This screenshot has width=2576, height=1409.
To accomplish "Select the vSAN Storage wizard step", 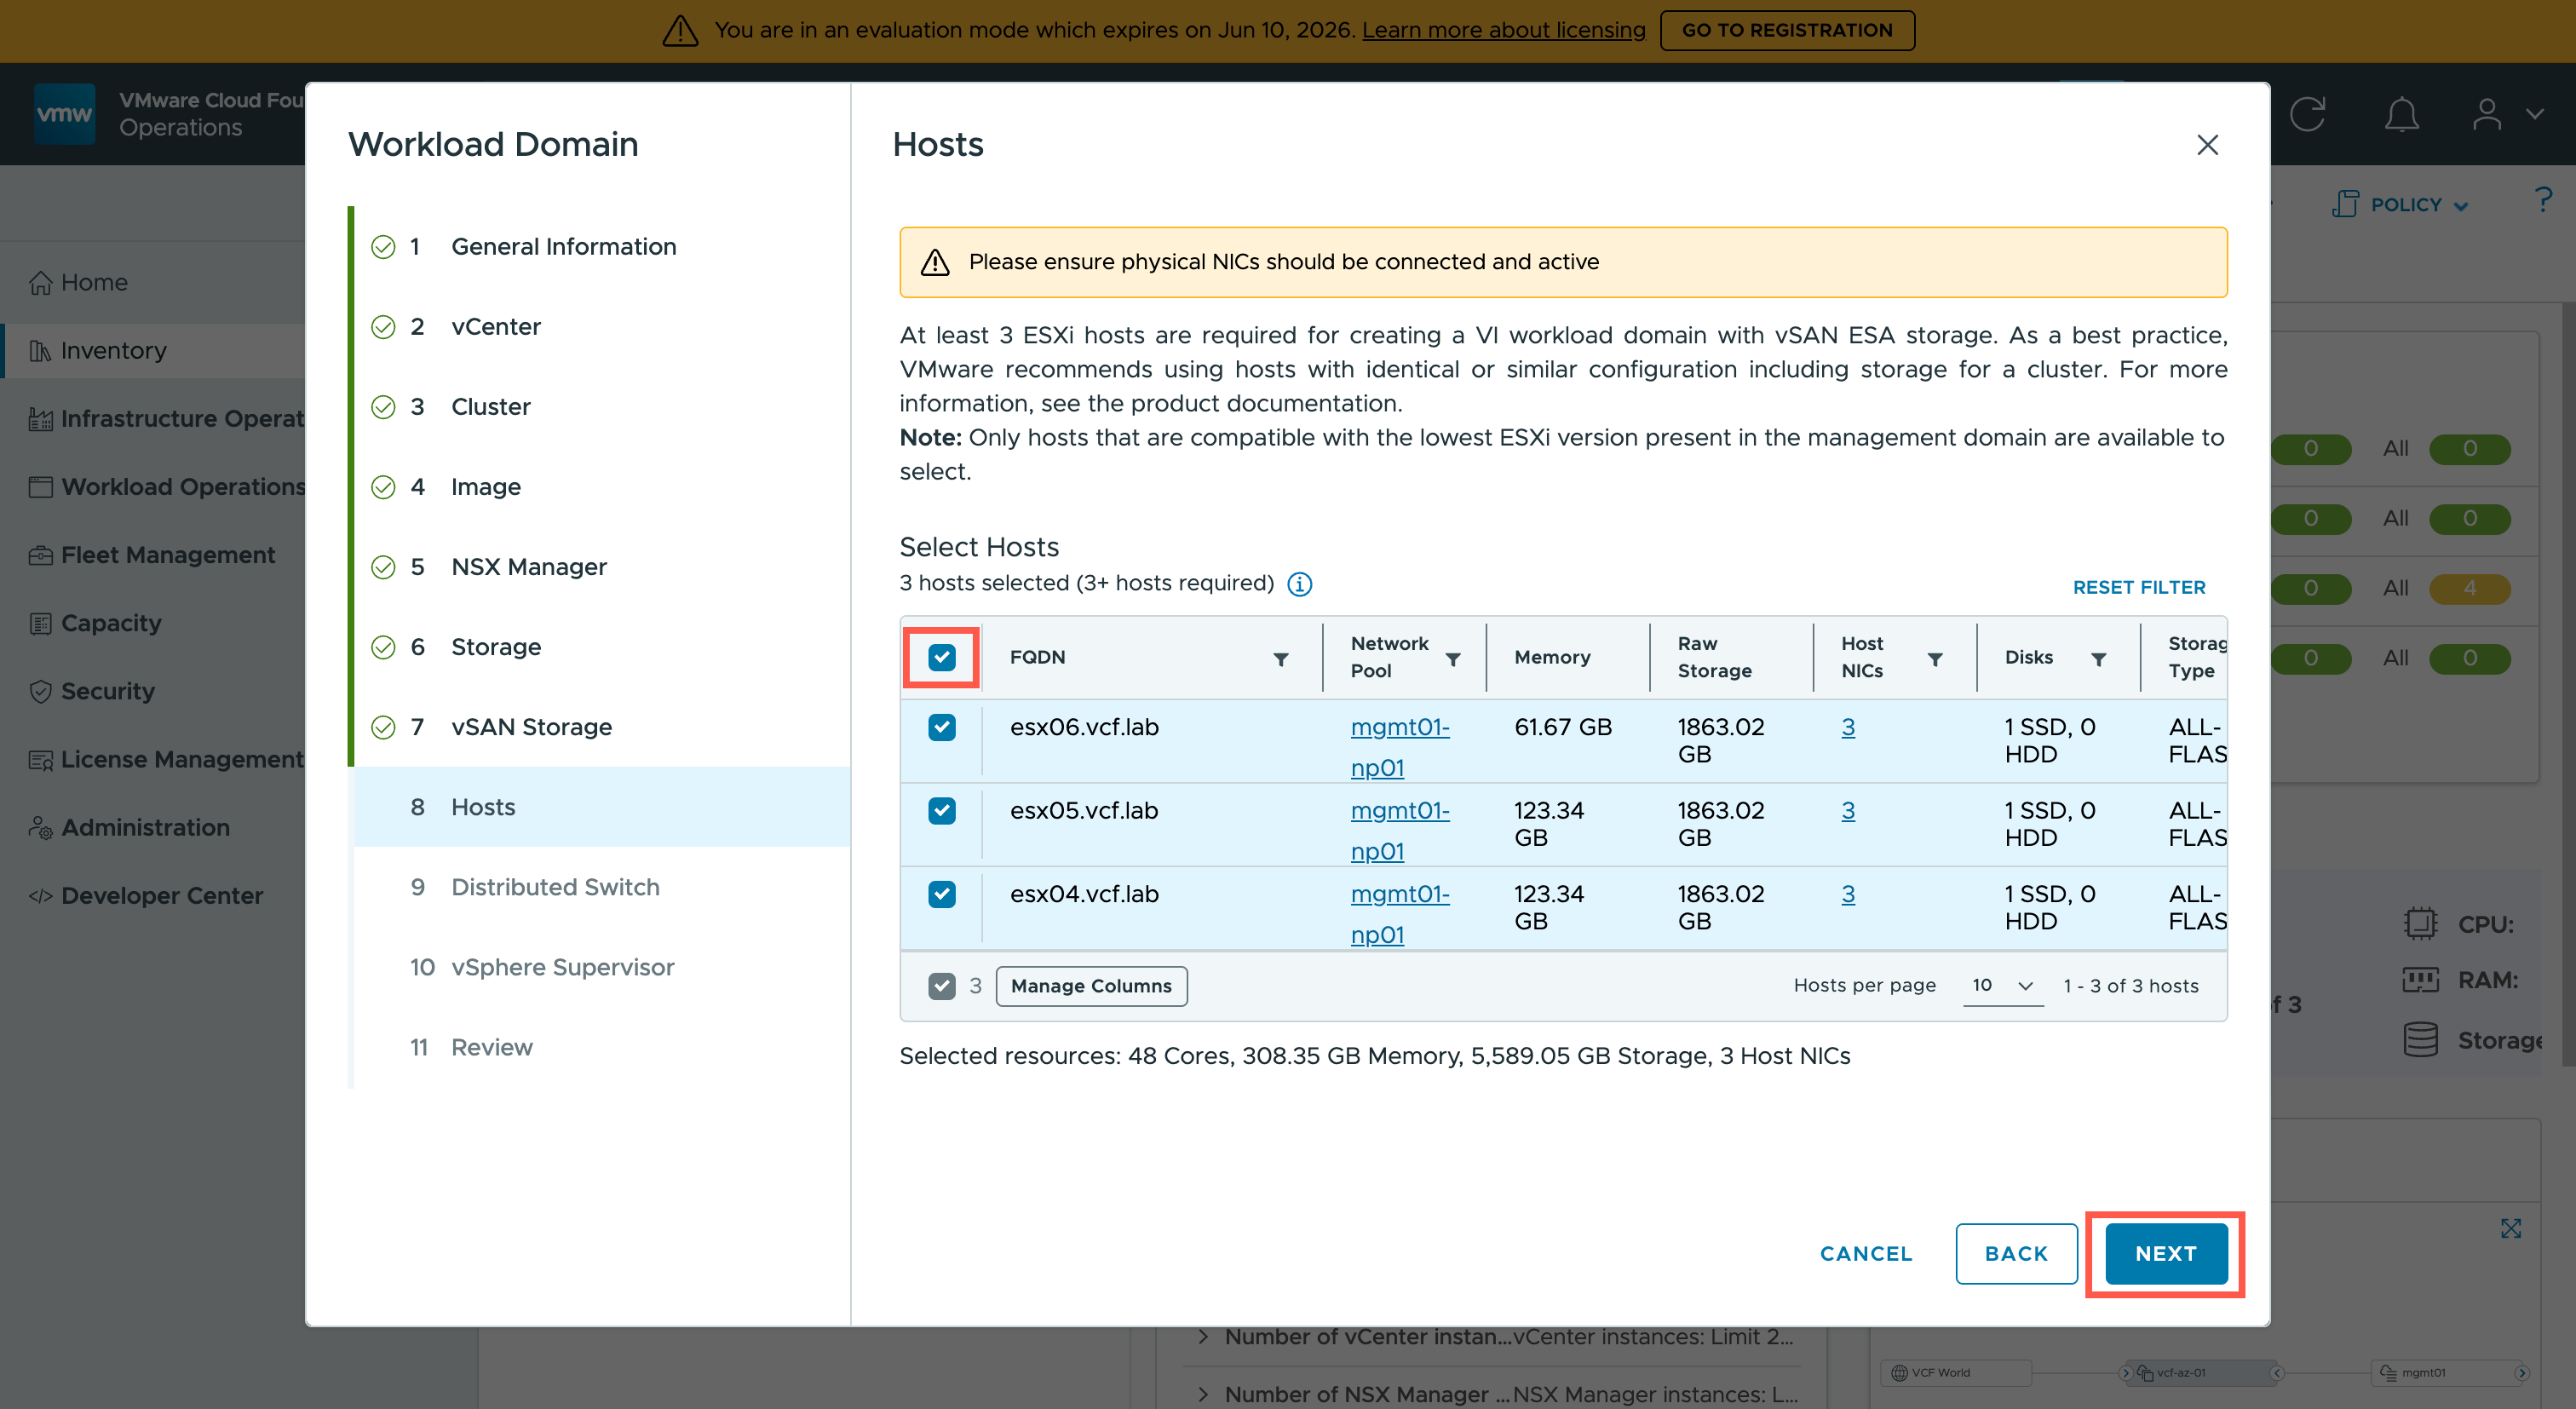I will [x=531, y=727].
